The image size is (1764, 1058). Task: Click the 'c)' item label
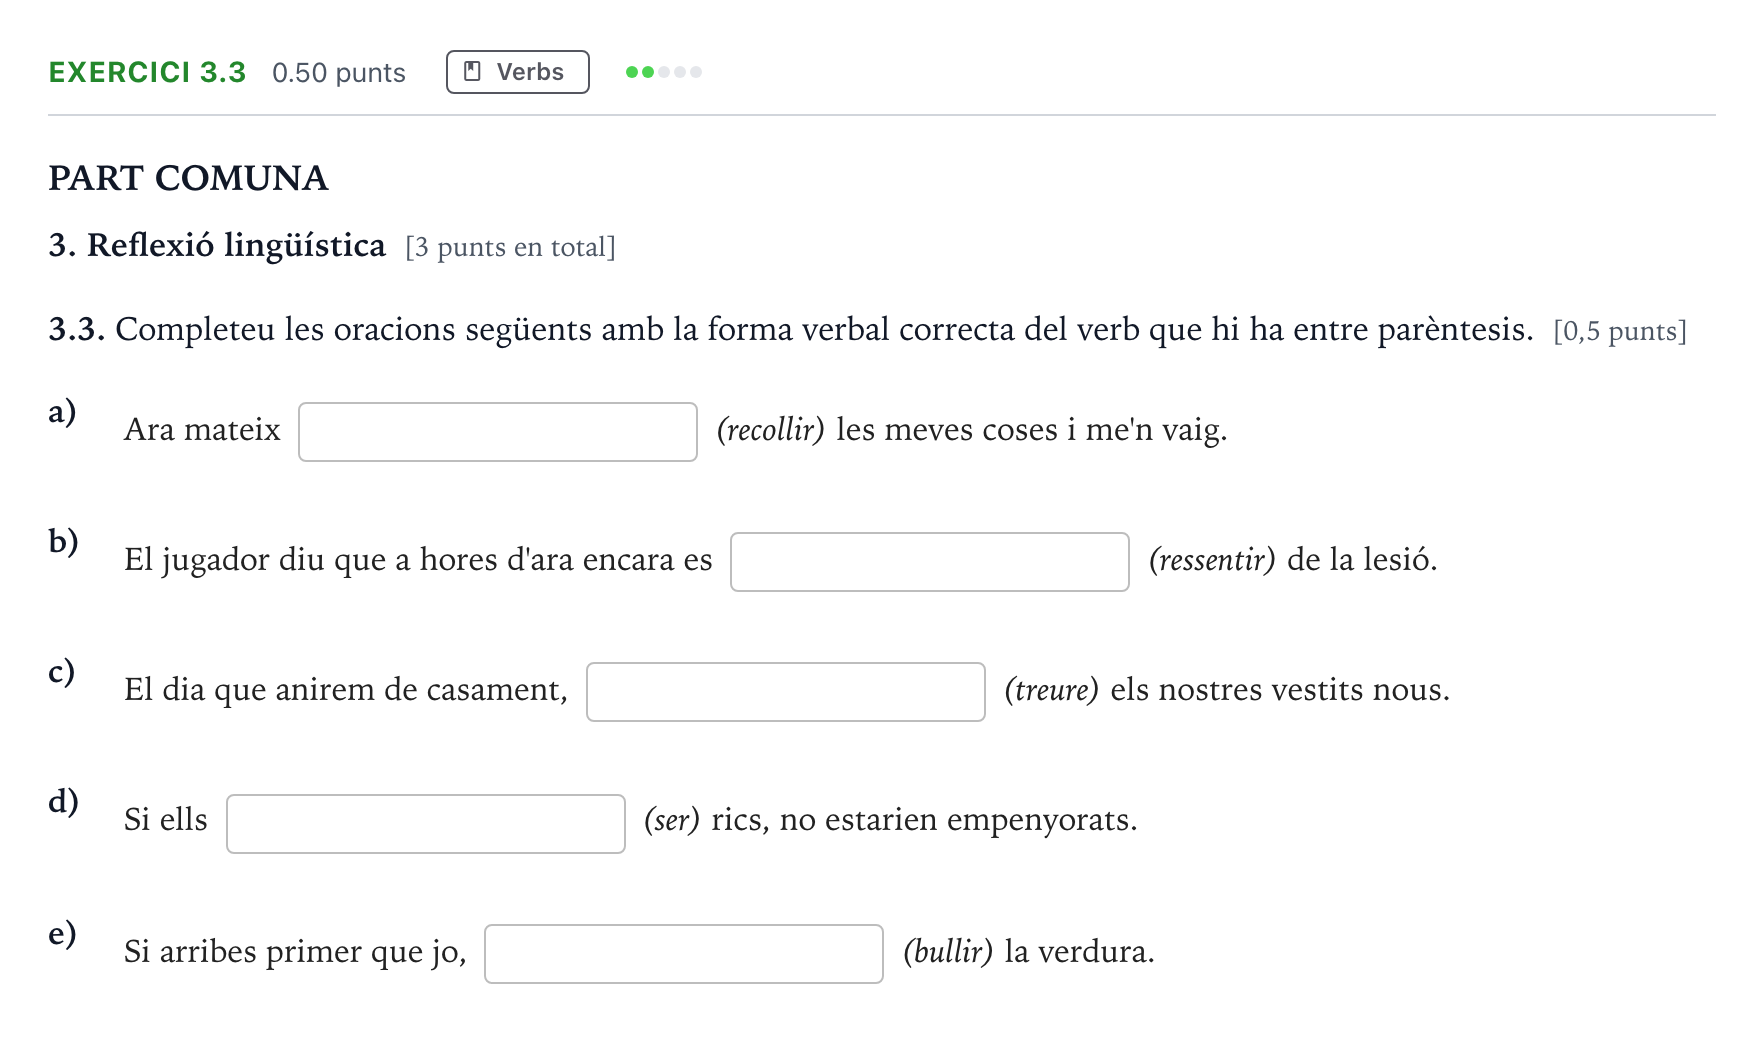(62, 672)
